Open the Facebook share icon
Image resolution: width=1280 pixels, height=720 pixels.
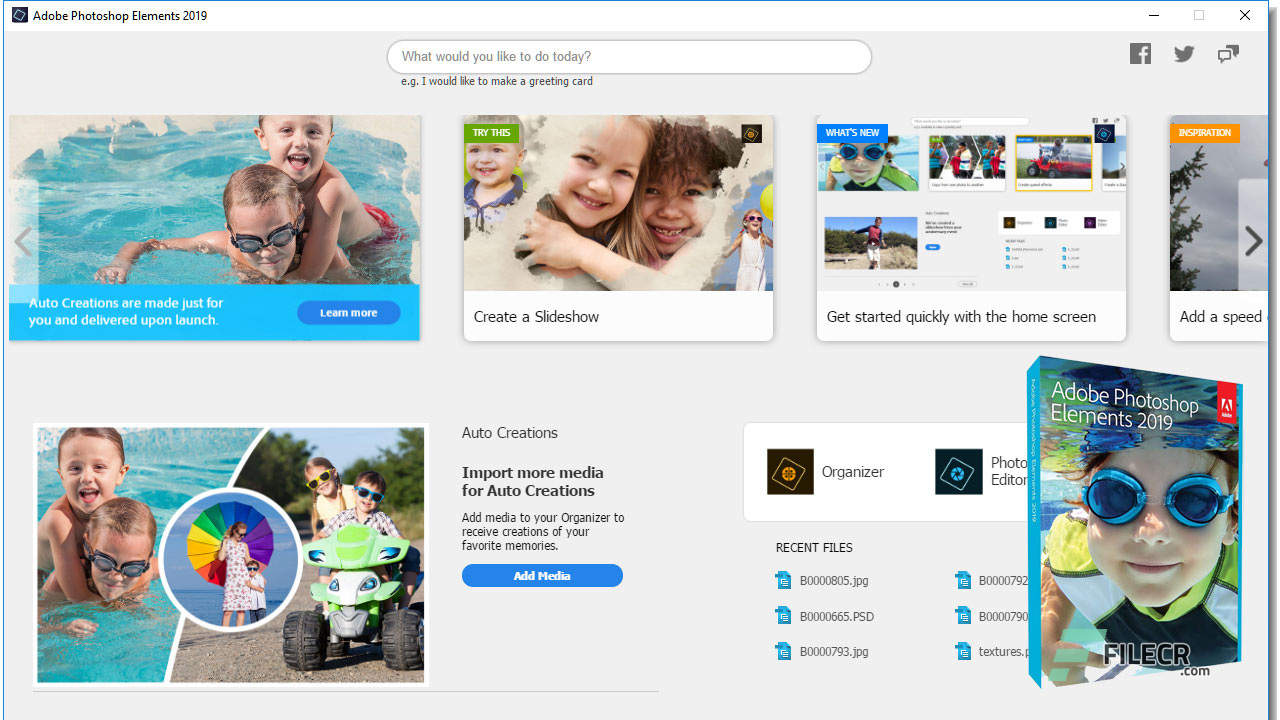pos(1140,54)
